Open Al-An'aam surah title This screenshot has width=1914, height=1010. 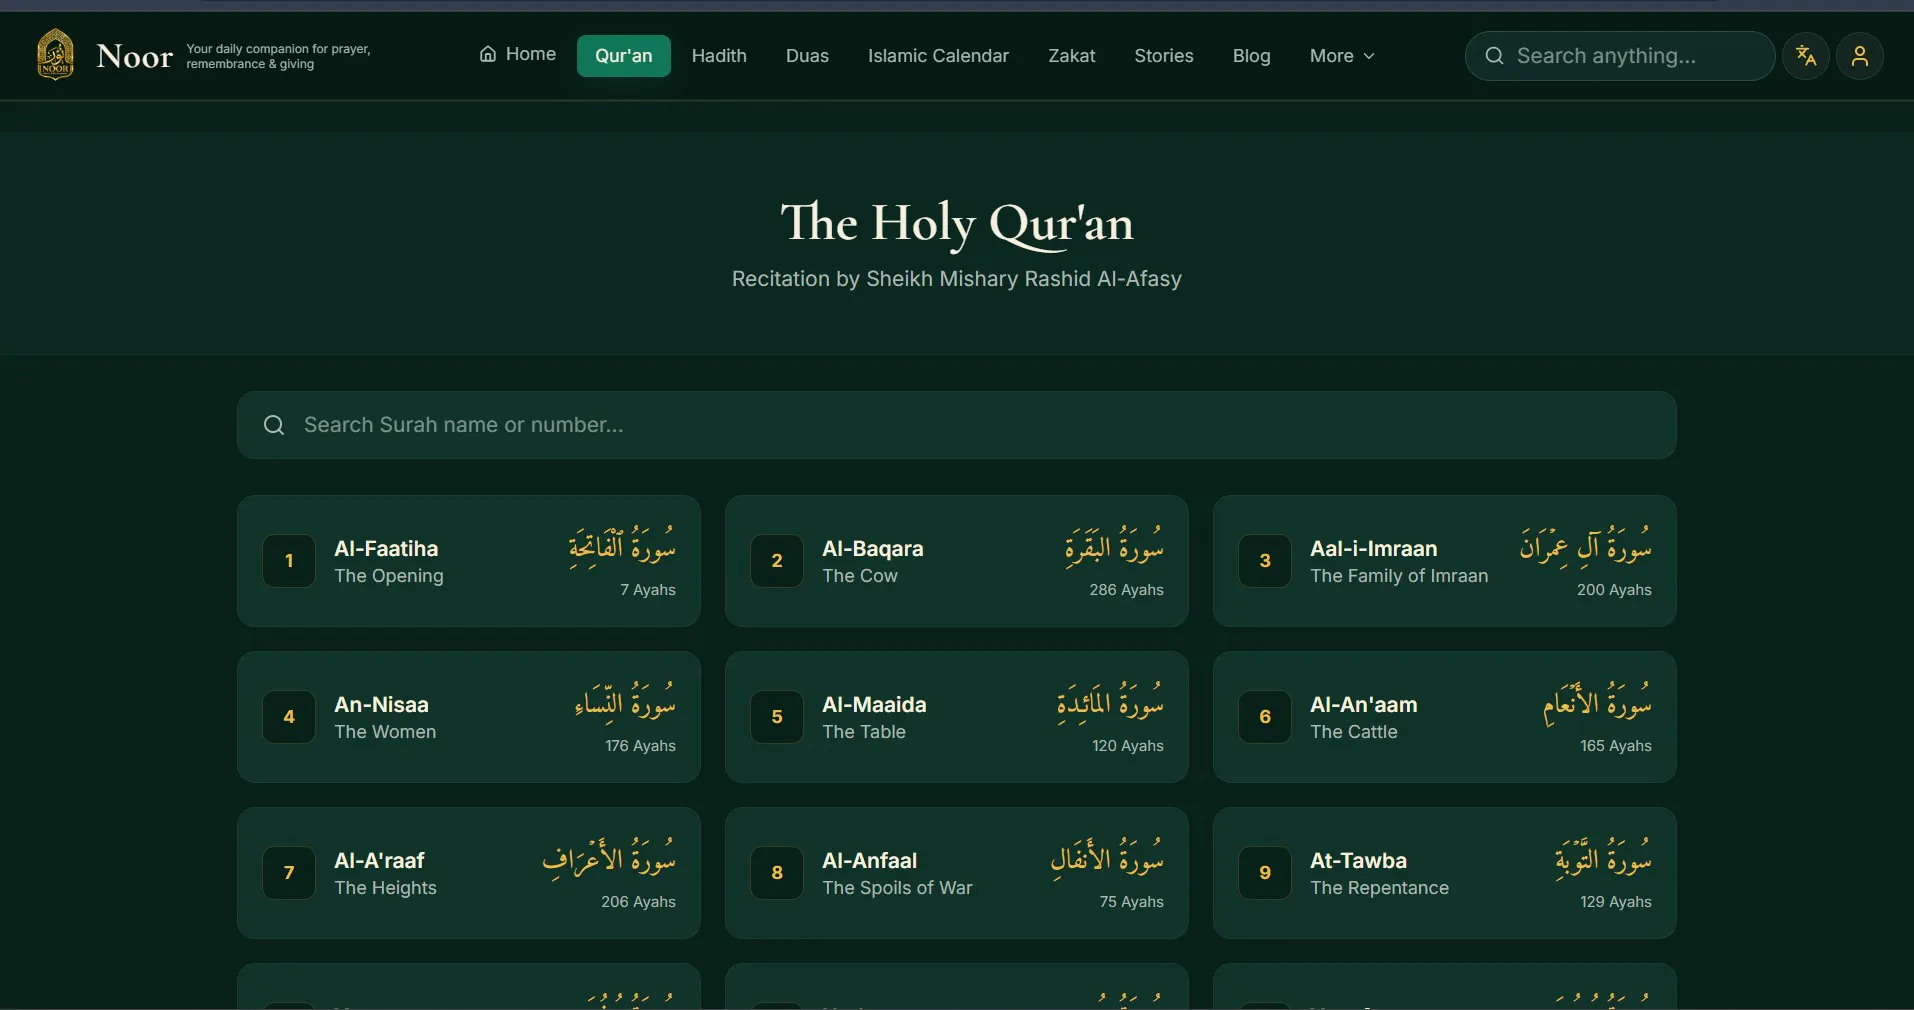1363,704
